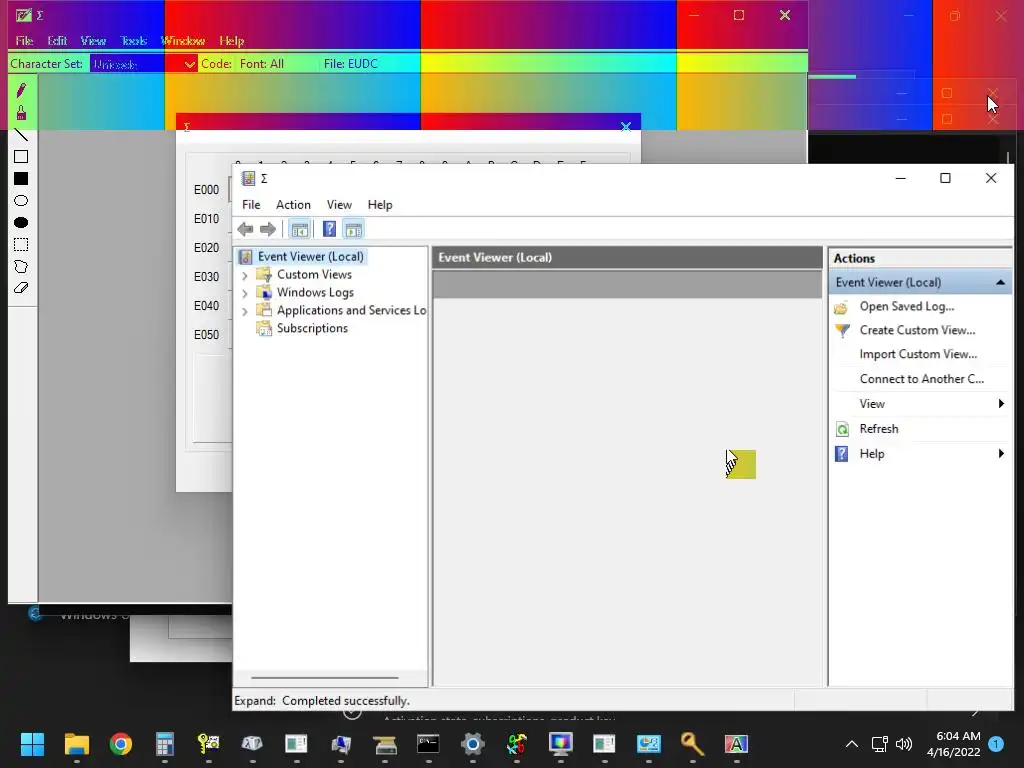Activate the Freeform Selection tool

21,266
